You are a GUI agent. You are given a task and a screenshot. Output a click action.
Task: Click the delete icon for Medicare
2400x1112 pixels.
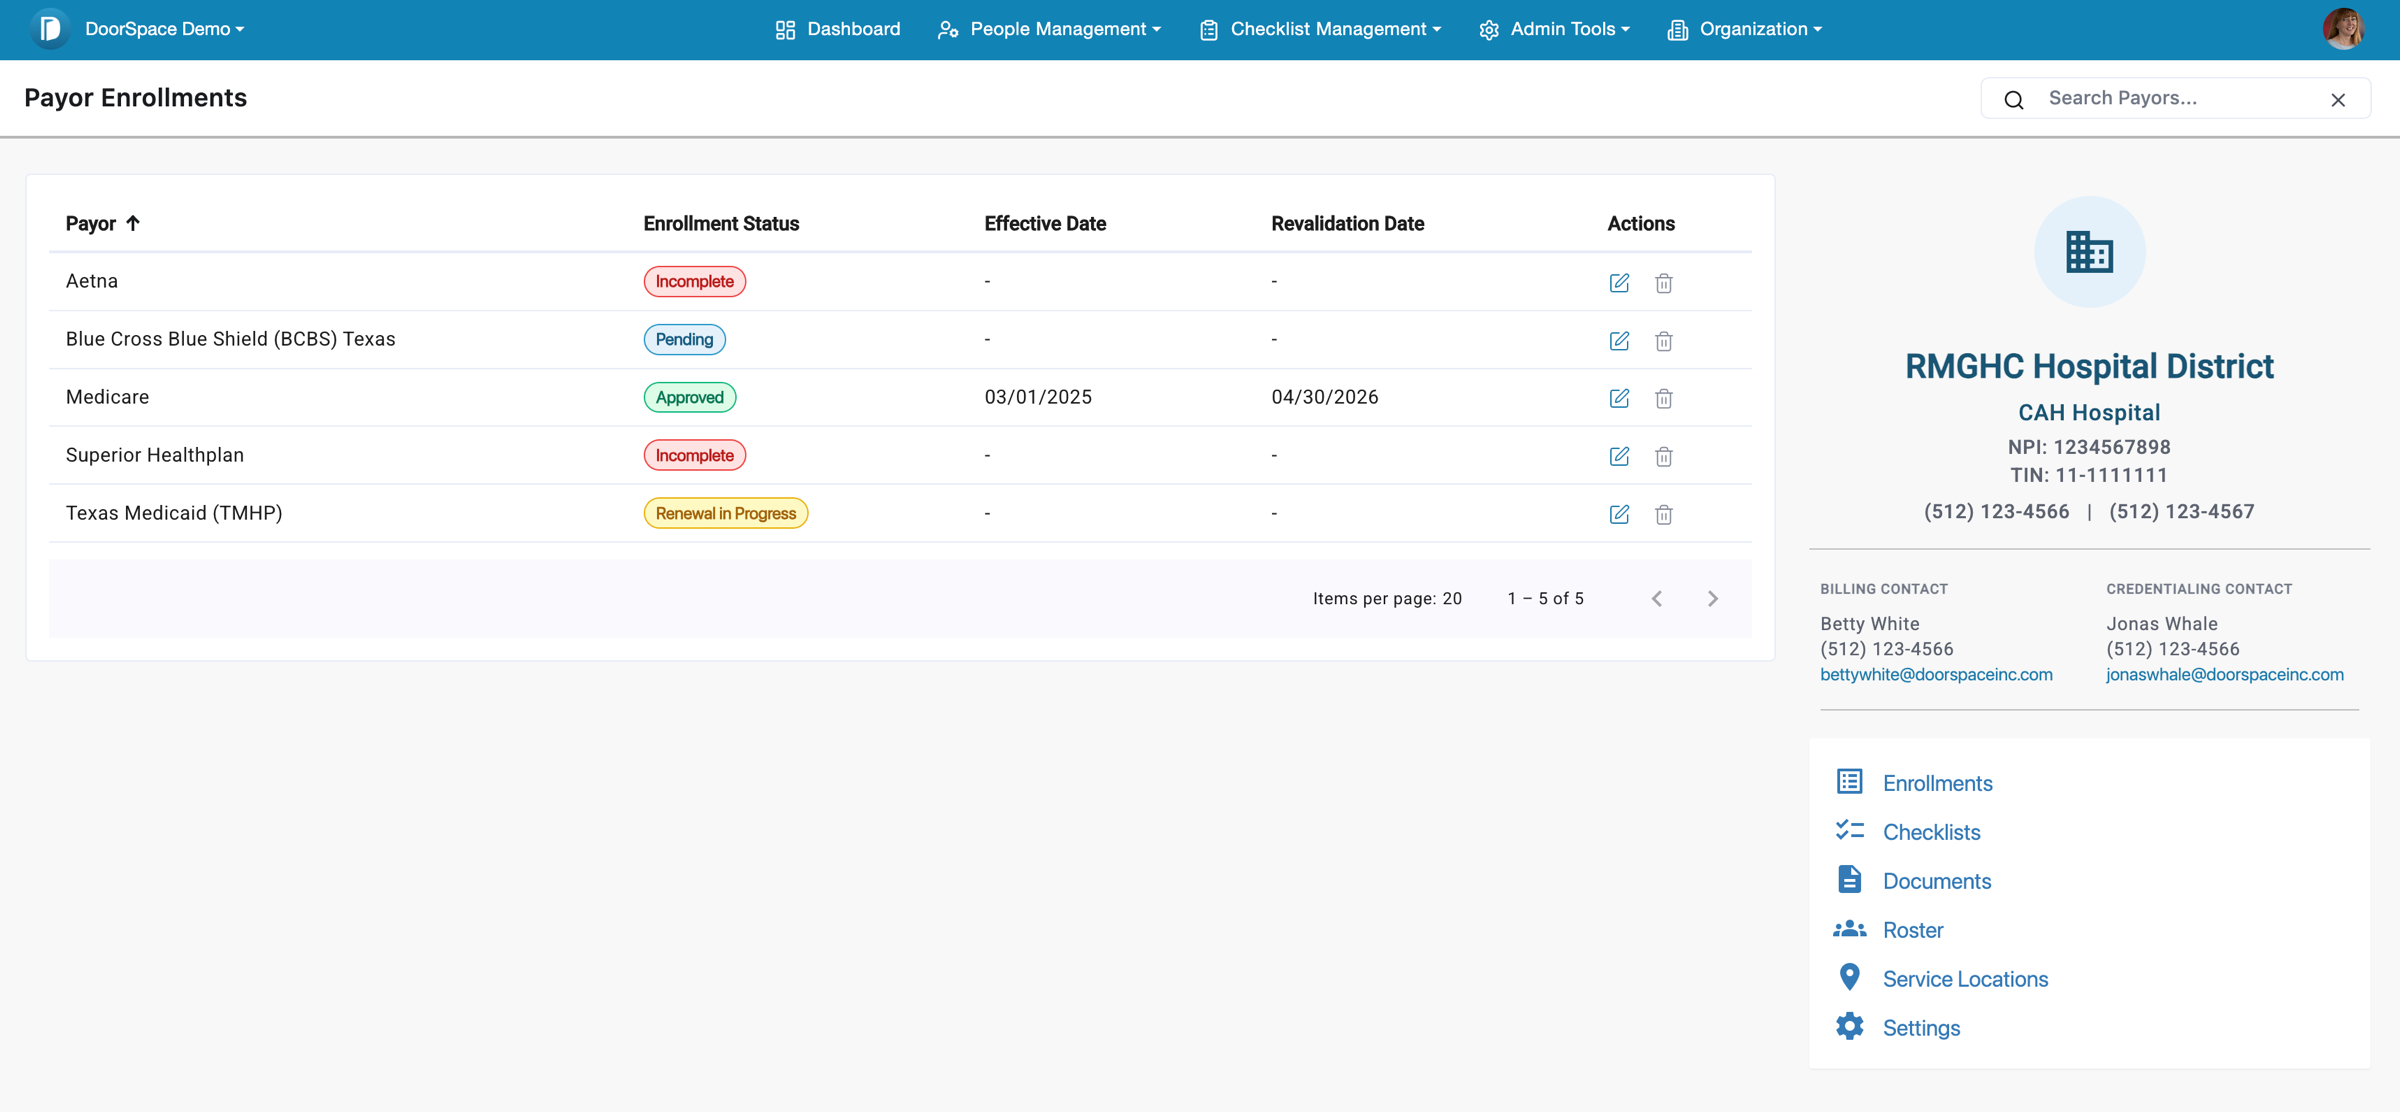tap(1664, 398)
